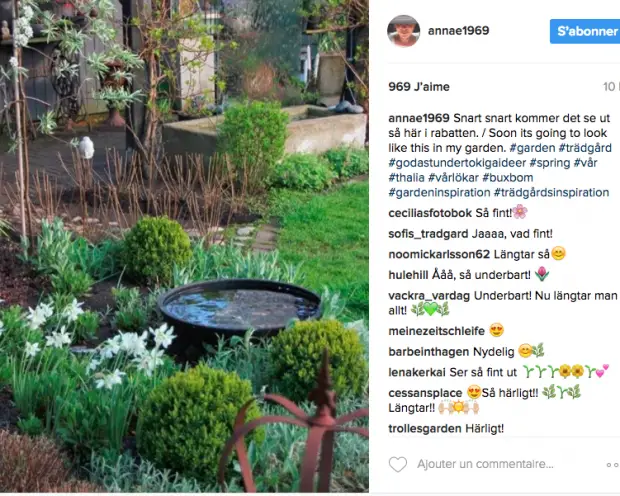Open the #thalia hashtag
The width and height of the screenshot is (620, 496).
tap(406, 178)
